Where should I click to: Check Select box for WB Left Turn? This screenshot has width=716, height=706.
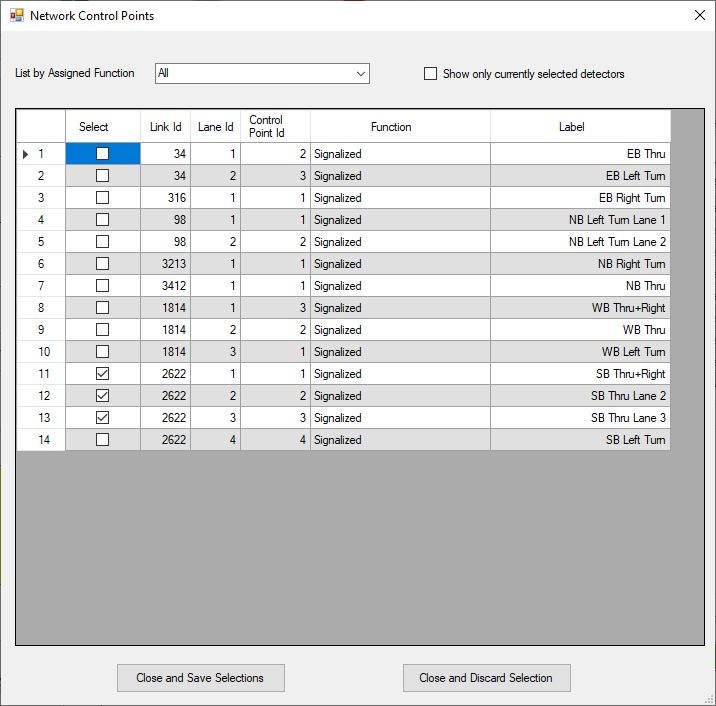(102, 352)
